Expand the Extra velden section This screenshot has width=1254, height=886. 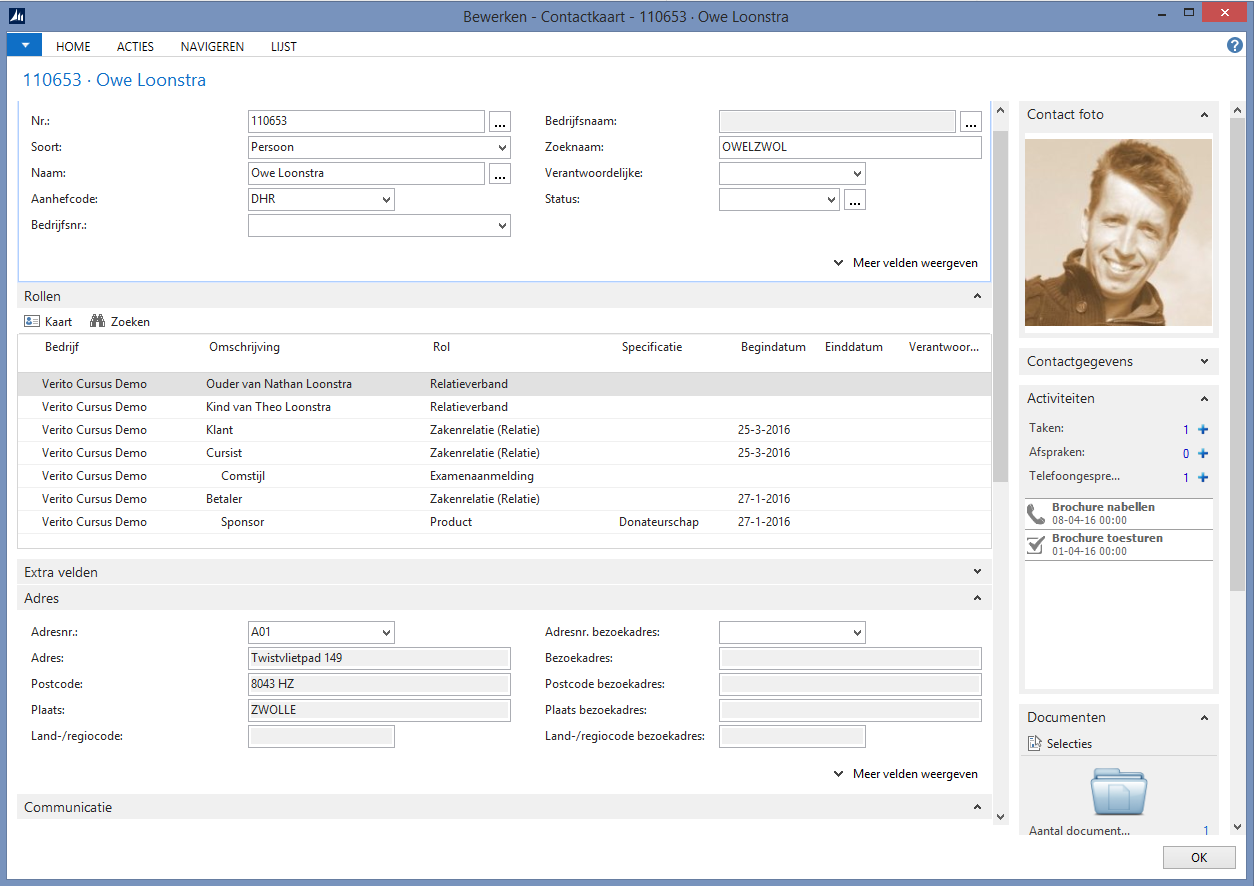point(977,572)
